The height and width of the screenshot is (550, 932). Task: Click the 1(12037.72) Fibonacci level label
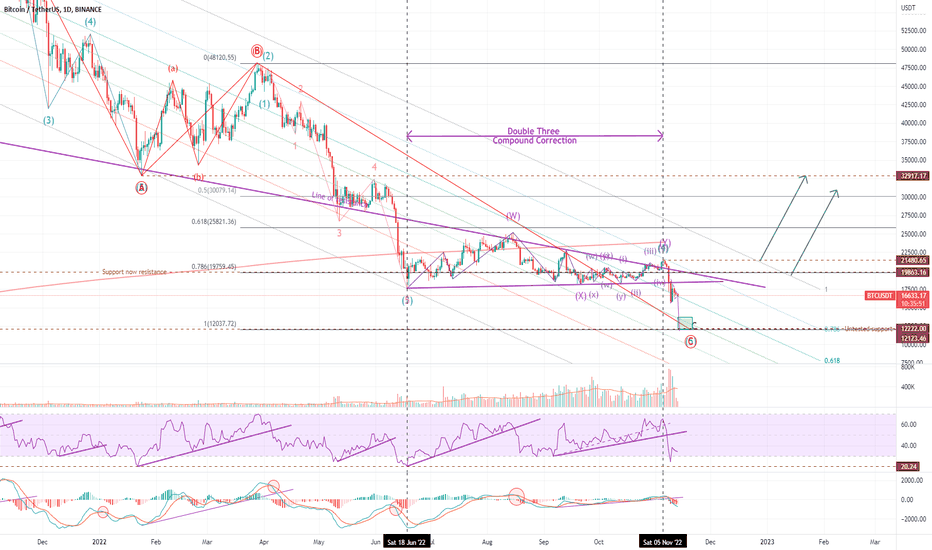pos(220,324)
